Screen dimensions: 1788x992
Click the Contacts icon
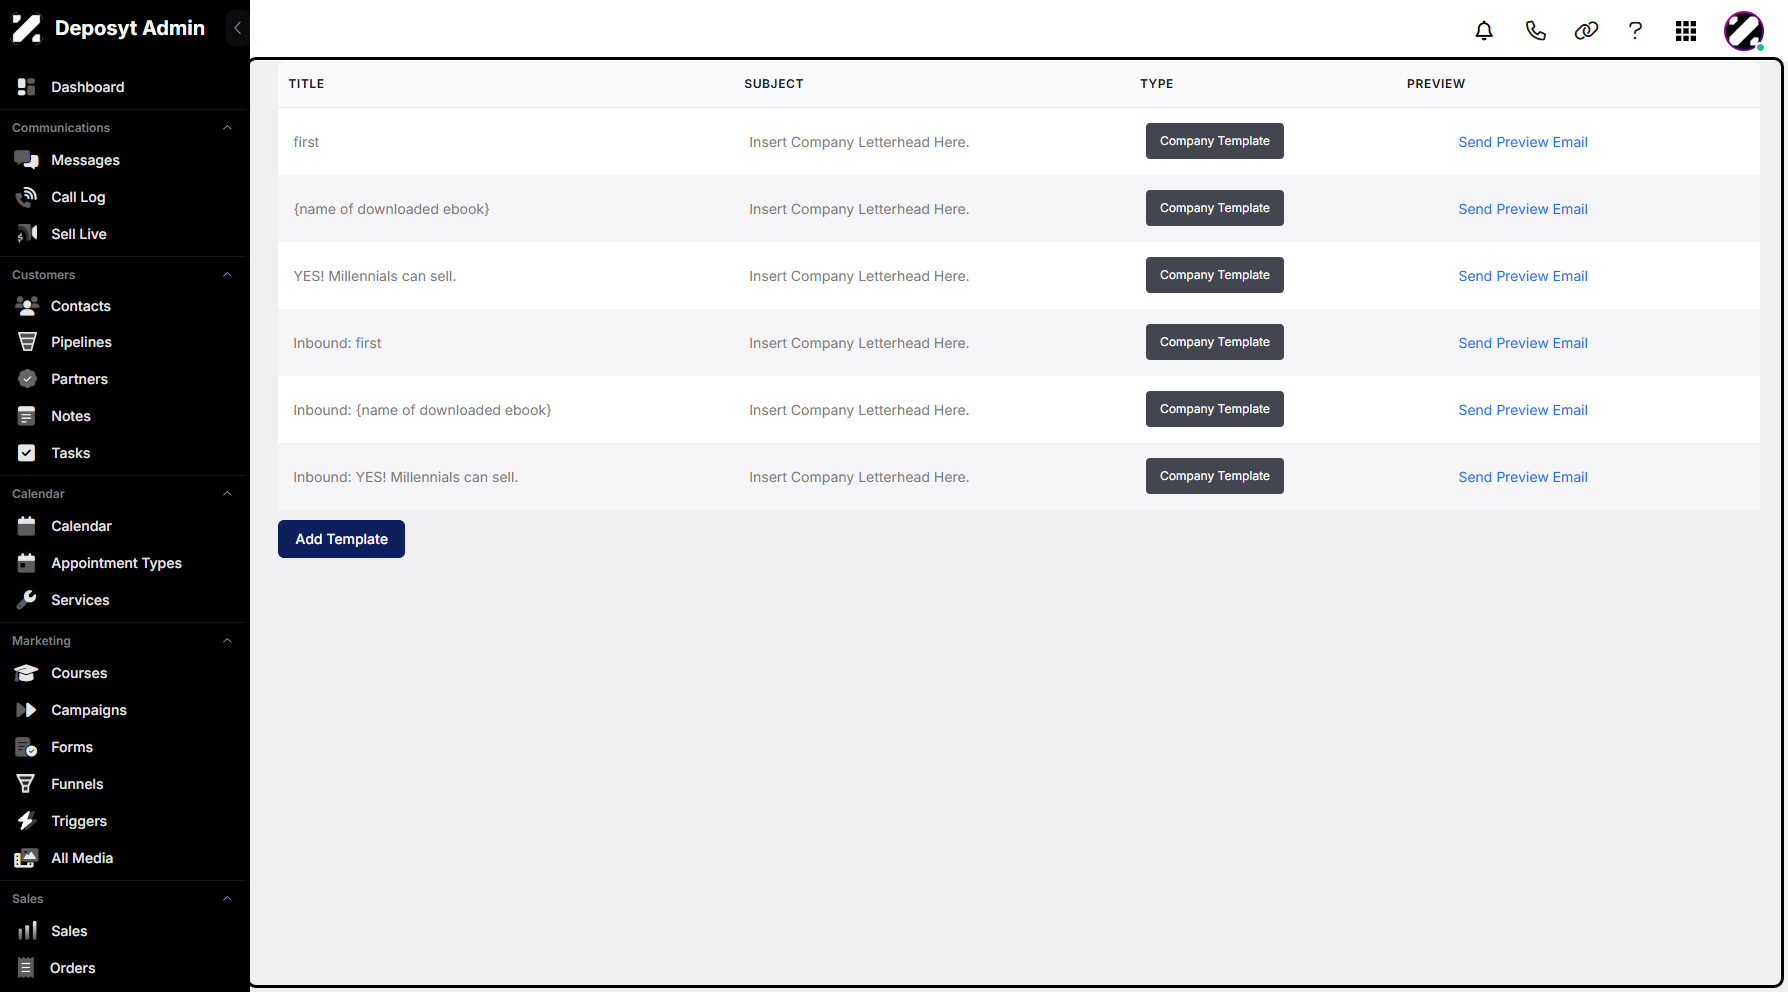(x=27, y=306)
